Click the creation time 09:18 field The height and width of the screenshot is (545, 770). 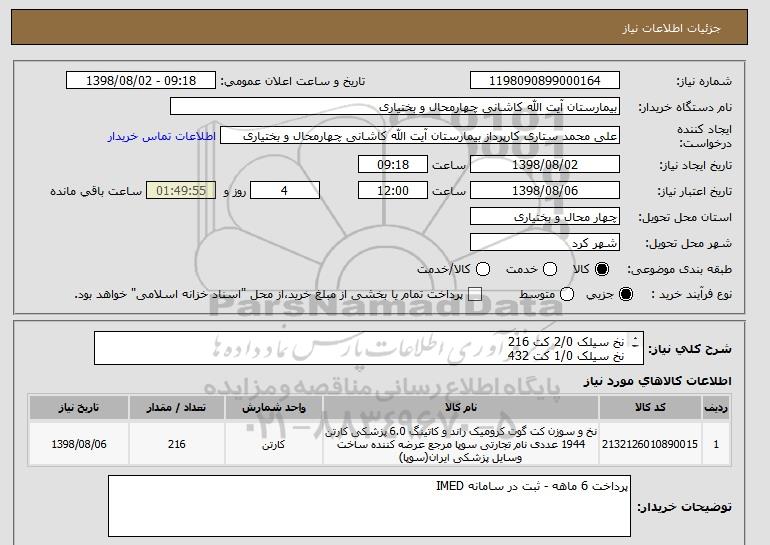[393, 164]
